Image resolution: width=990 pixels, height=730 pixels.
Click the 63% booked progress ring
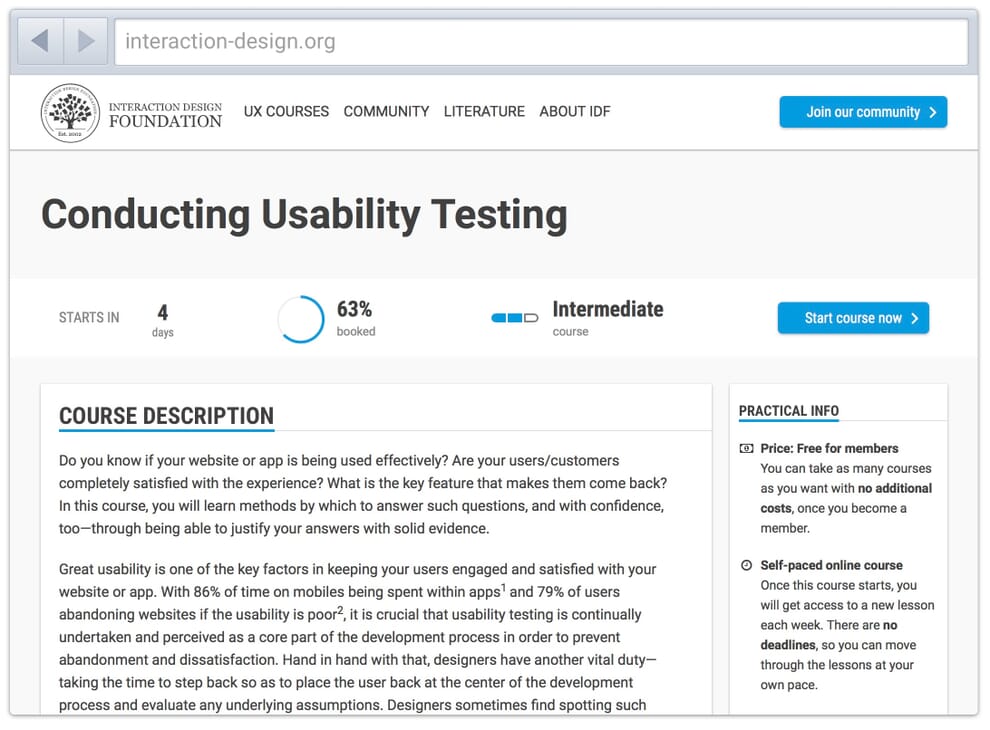point(300,318)
